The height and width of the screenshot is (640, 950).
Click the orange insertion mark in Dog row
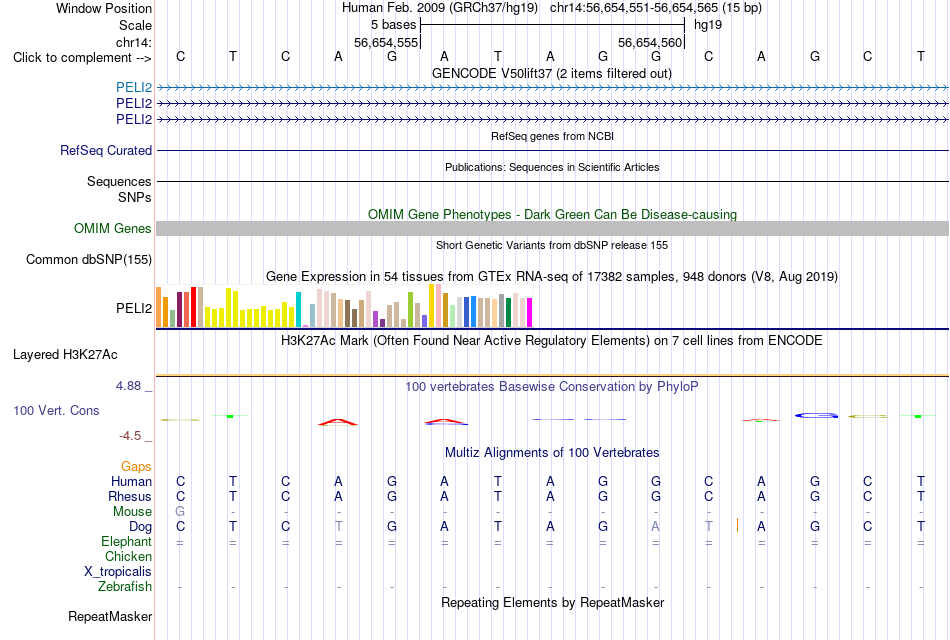coord(737,525)
